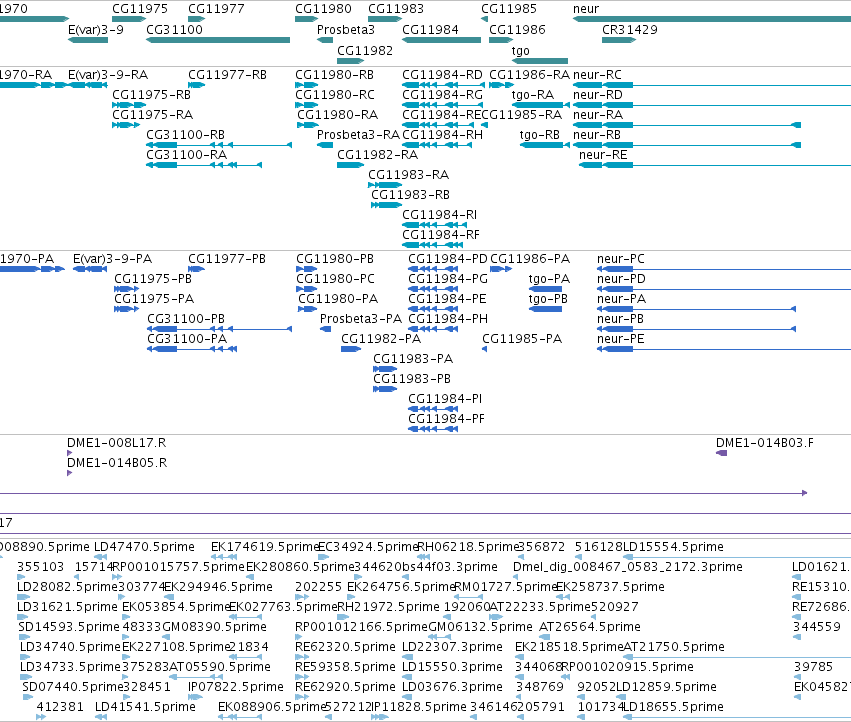This screenshot has width=851, height=722.
Task: Select the Dmel_dig_008467_0583_2172.3prime label
Action: coord(628,567)
